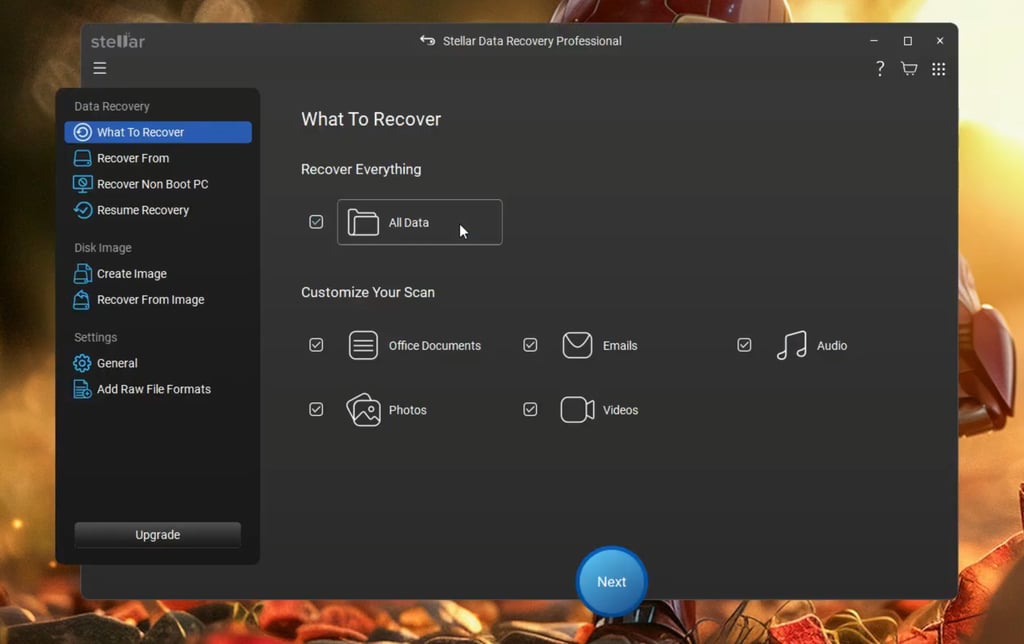Click the hamburger menu icon
Viewport: 1024px width, 644px height.
click(x=100, y=68)
